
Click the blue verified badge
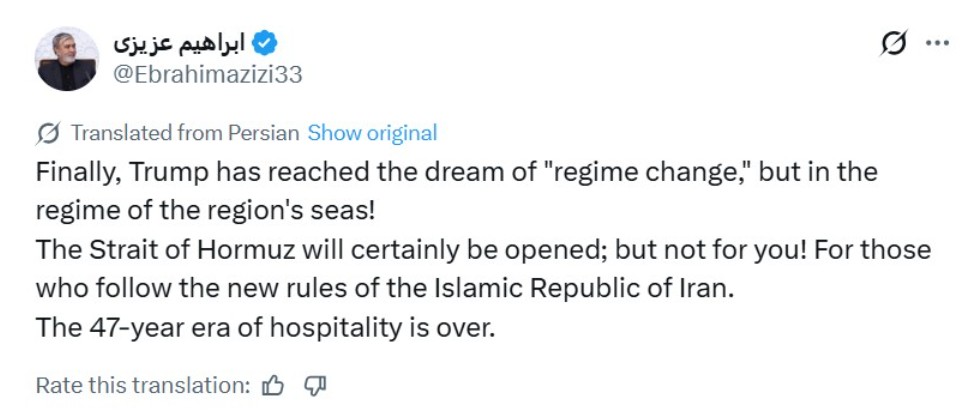pyautogui.click(x=265, y=43)
